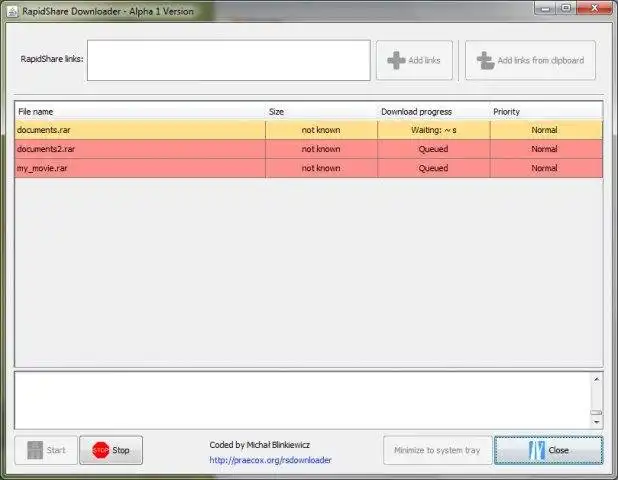Viewport: 618px width, 480px height.
Task: Click Normal priority of documents.rar
Action: [546, 130]
